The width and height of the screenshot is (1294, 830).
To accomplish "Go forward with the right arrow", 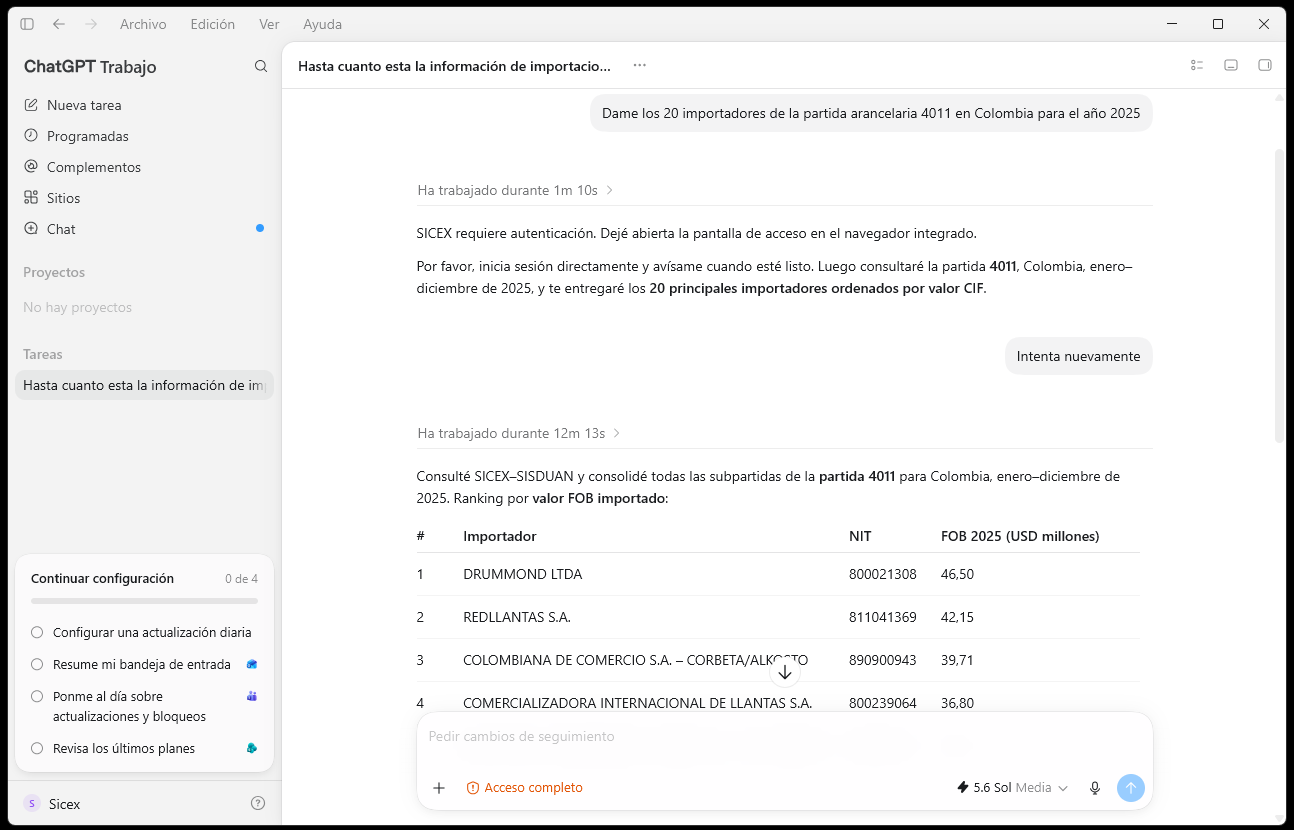I will click(91, 24).
